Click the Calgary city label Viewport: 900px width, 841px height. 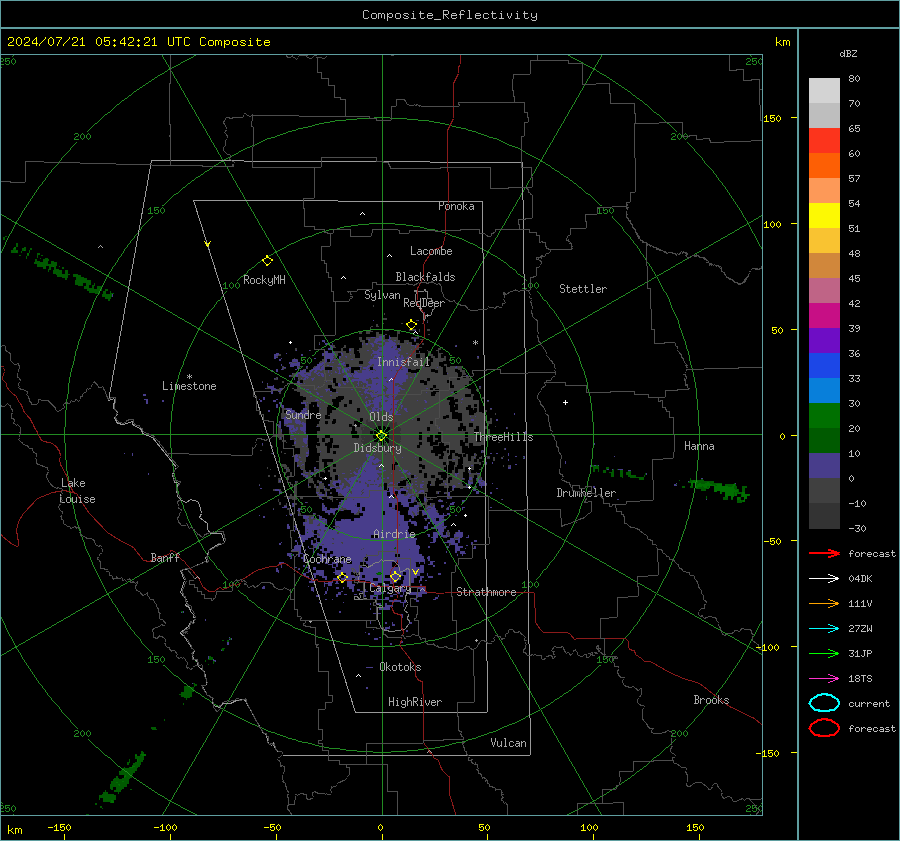point(390,588)
